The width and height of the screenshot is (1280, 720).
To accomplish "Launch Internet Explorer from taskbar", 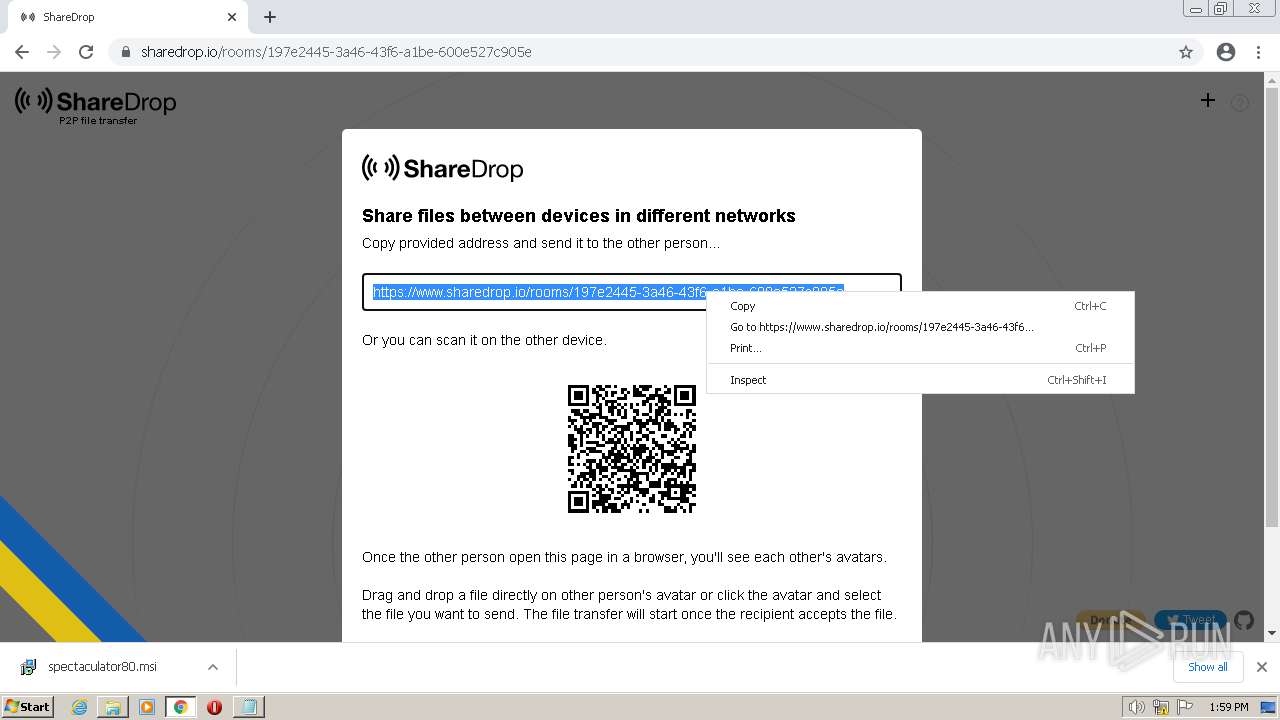I will click(x=80, y=707).
